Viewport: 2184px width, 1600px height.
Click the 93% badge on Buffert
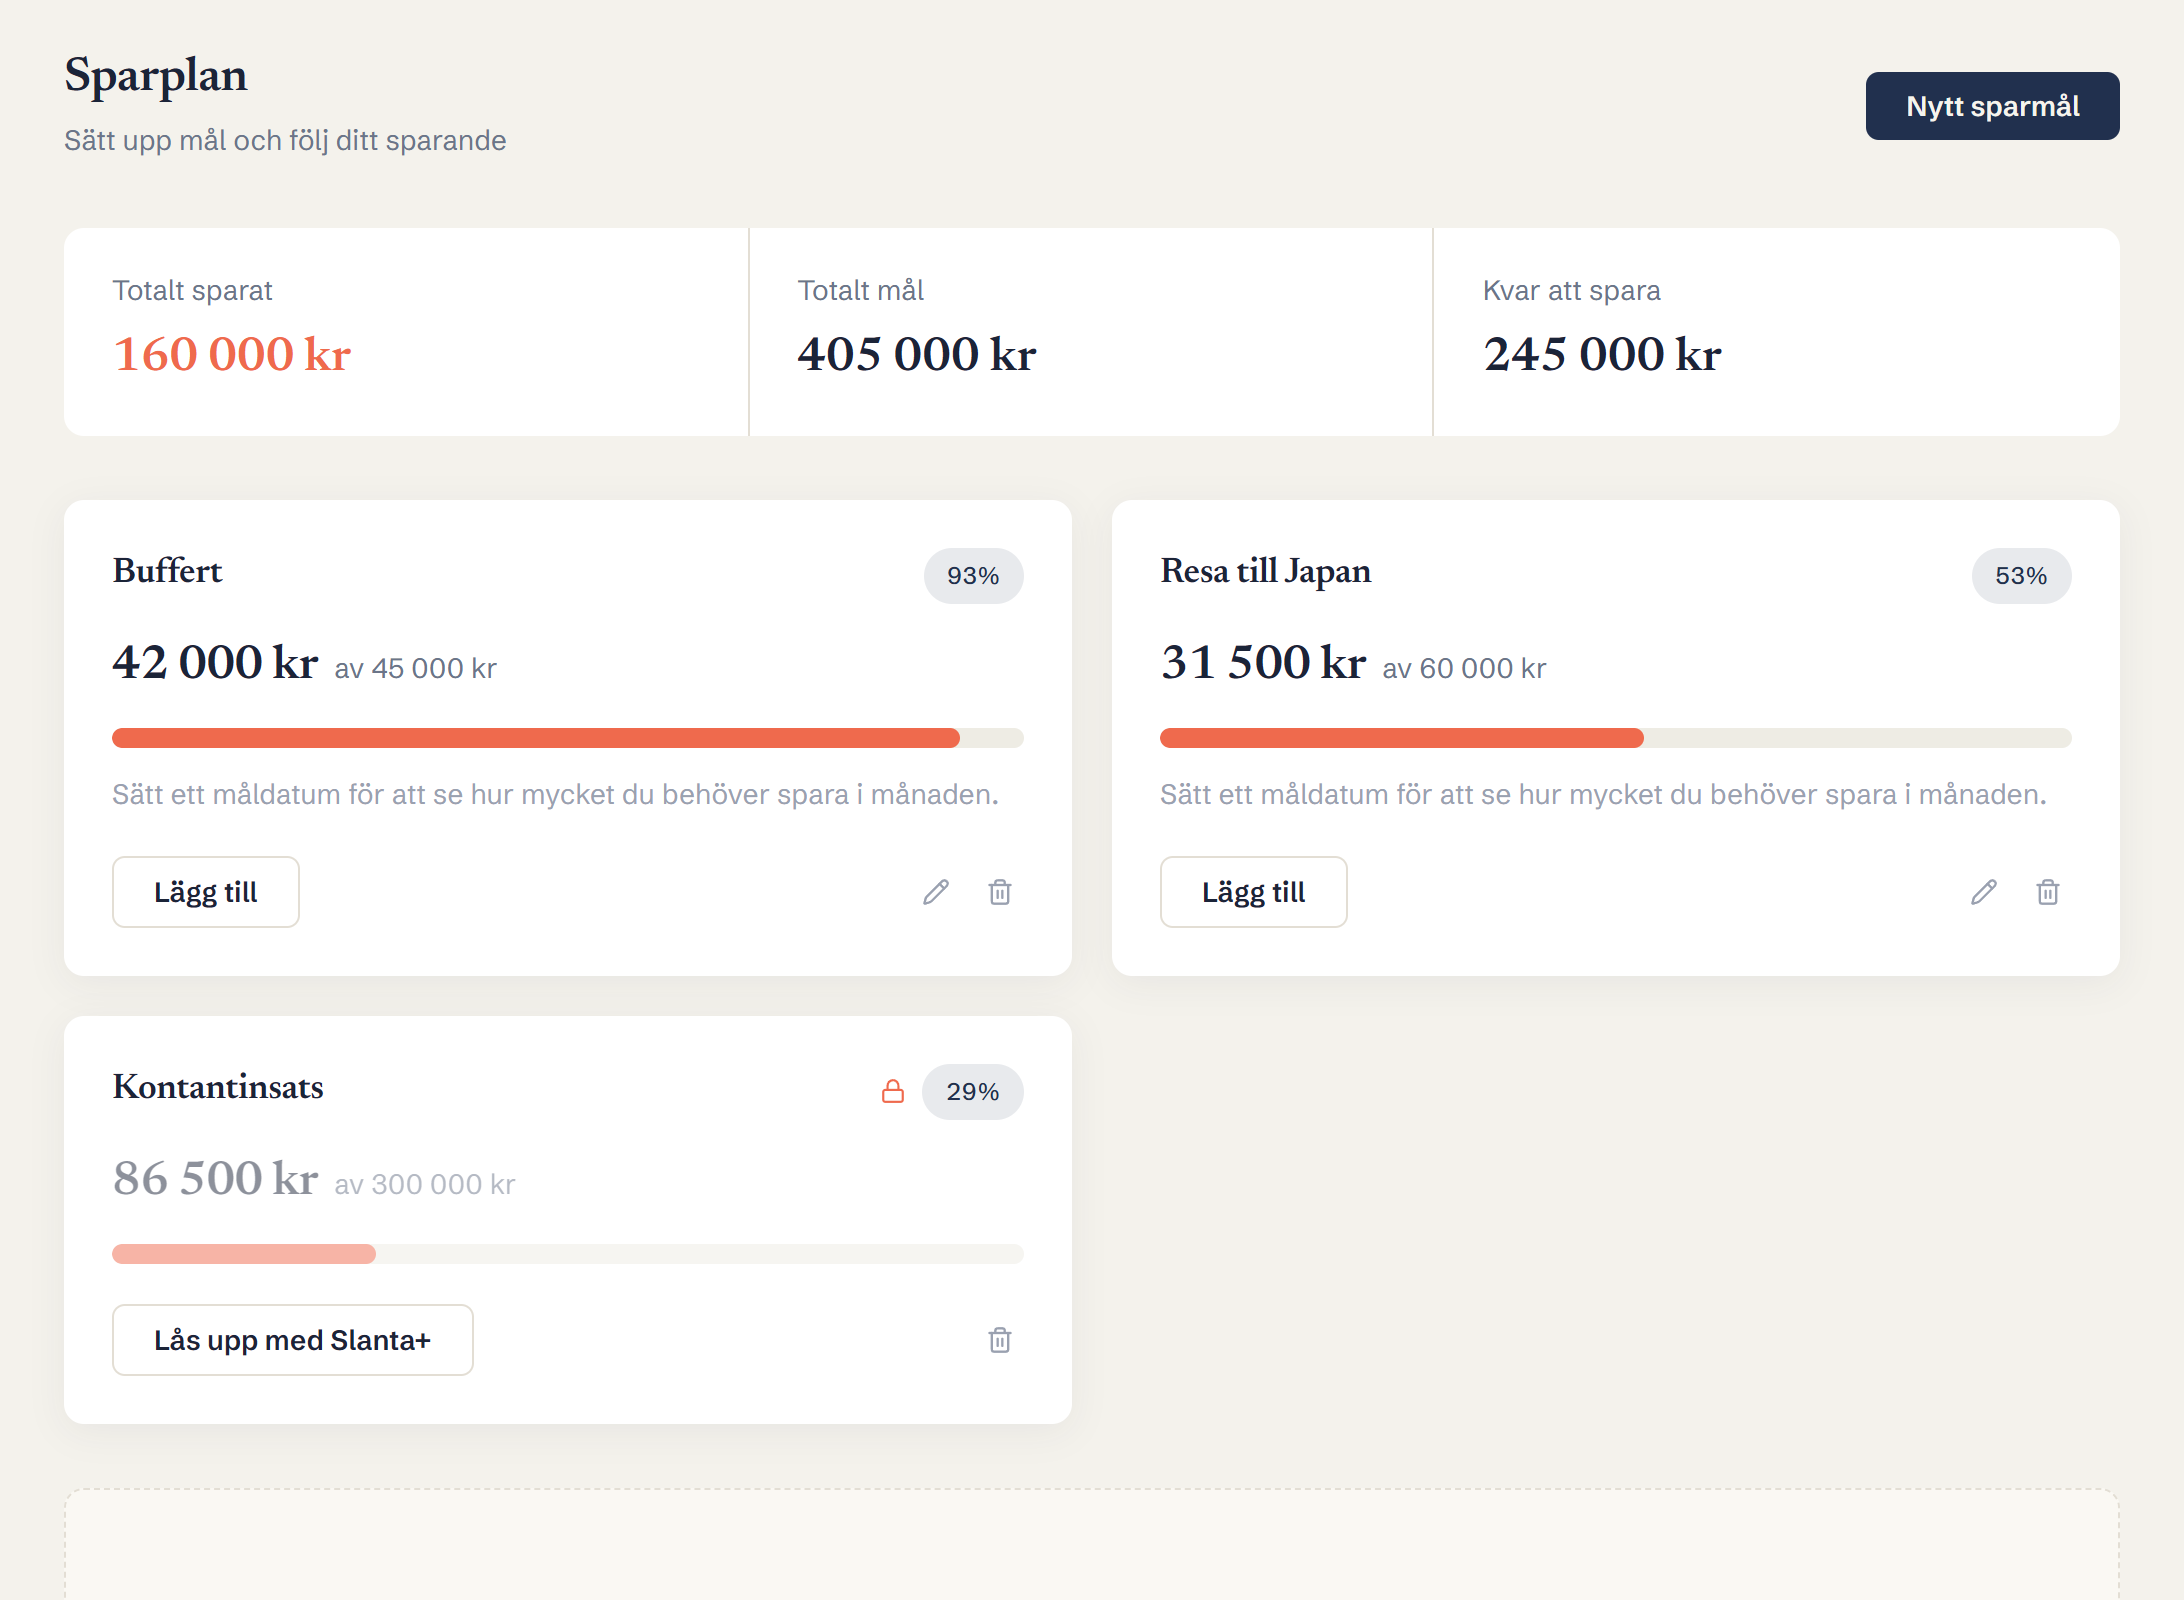point(973,576)
